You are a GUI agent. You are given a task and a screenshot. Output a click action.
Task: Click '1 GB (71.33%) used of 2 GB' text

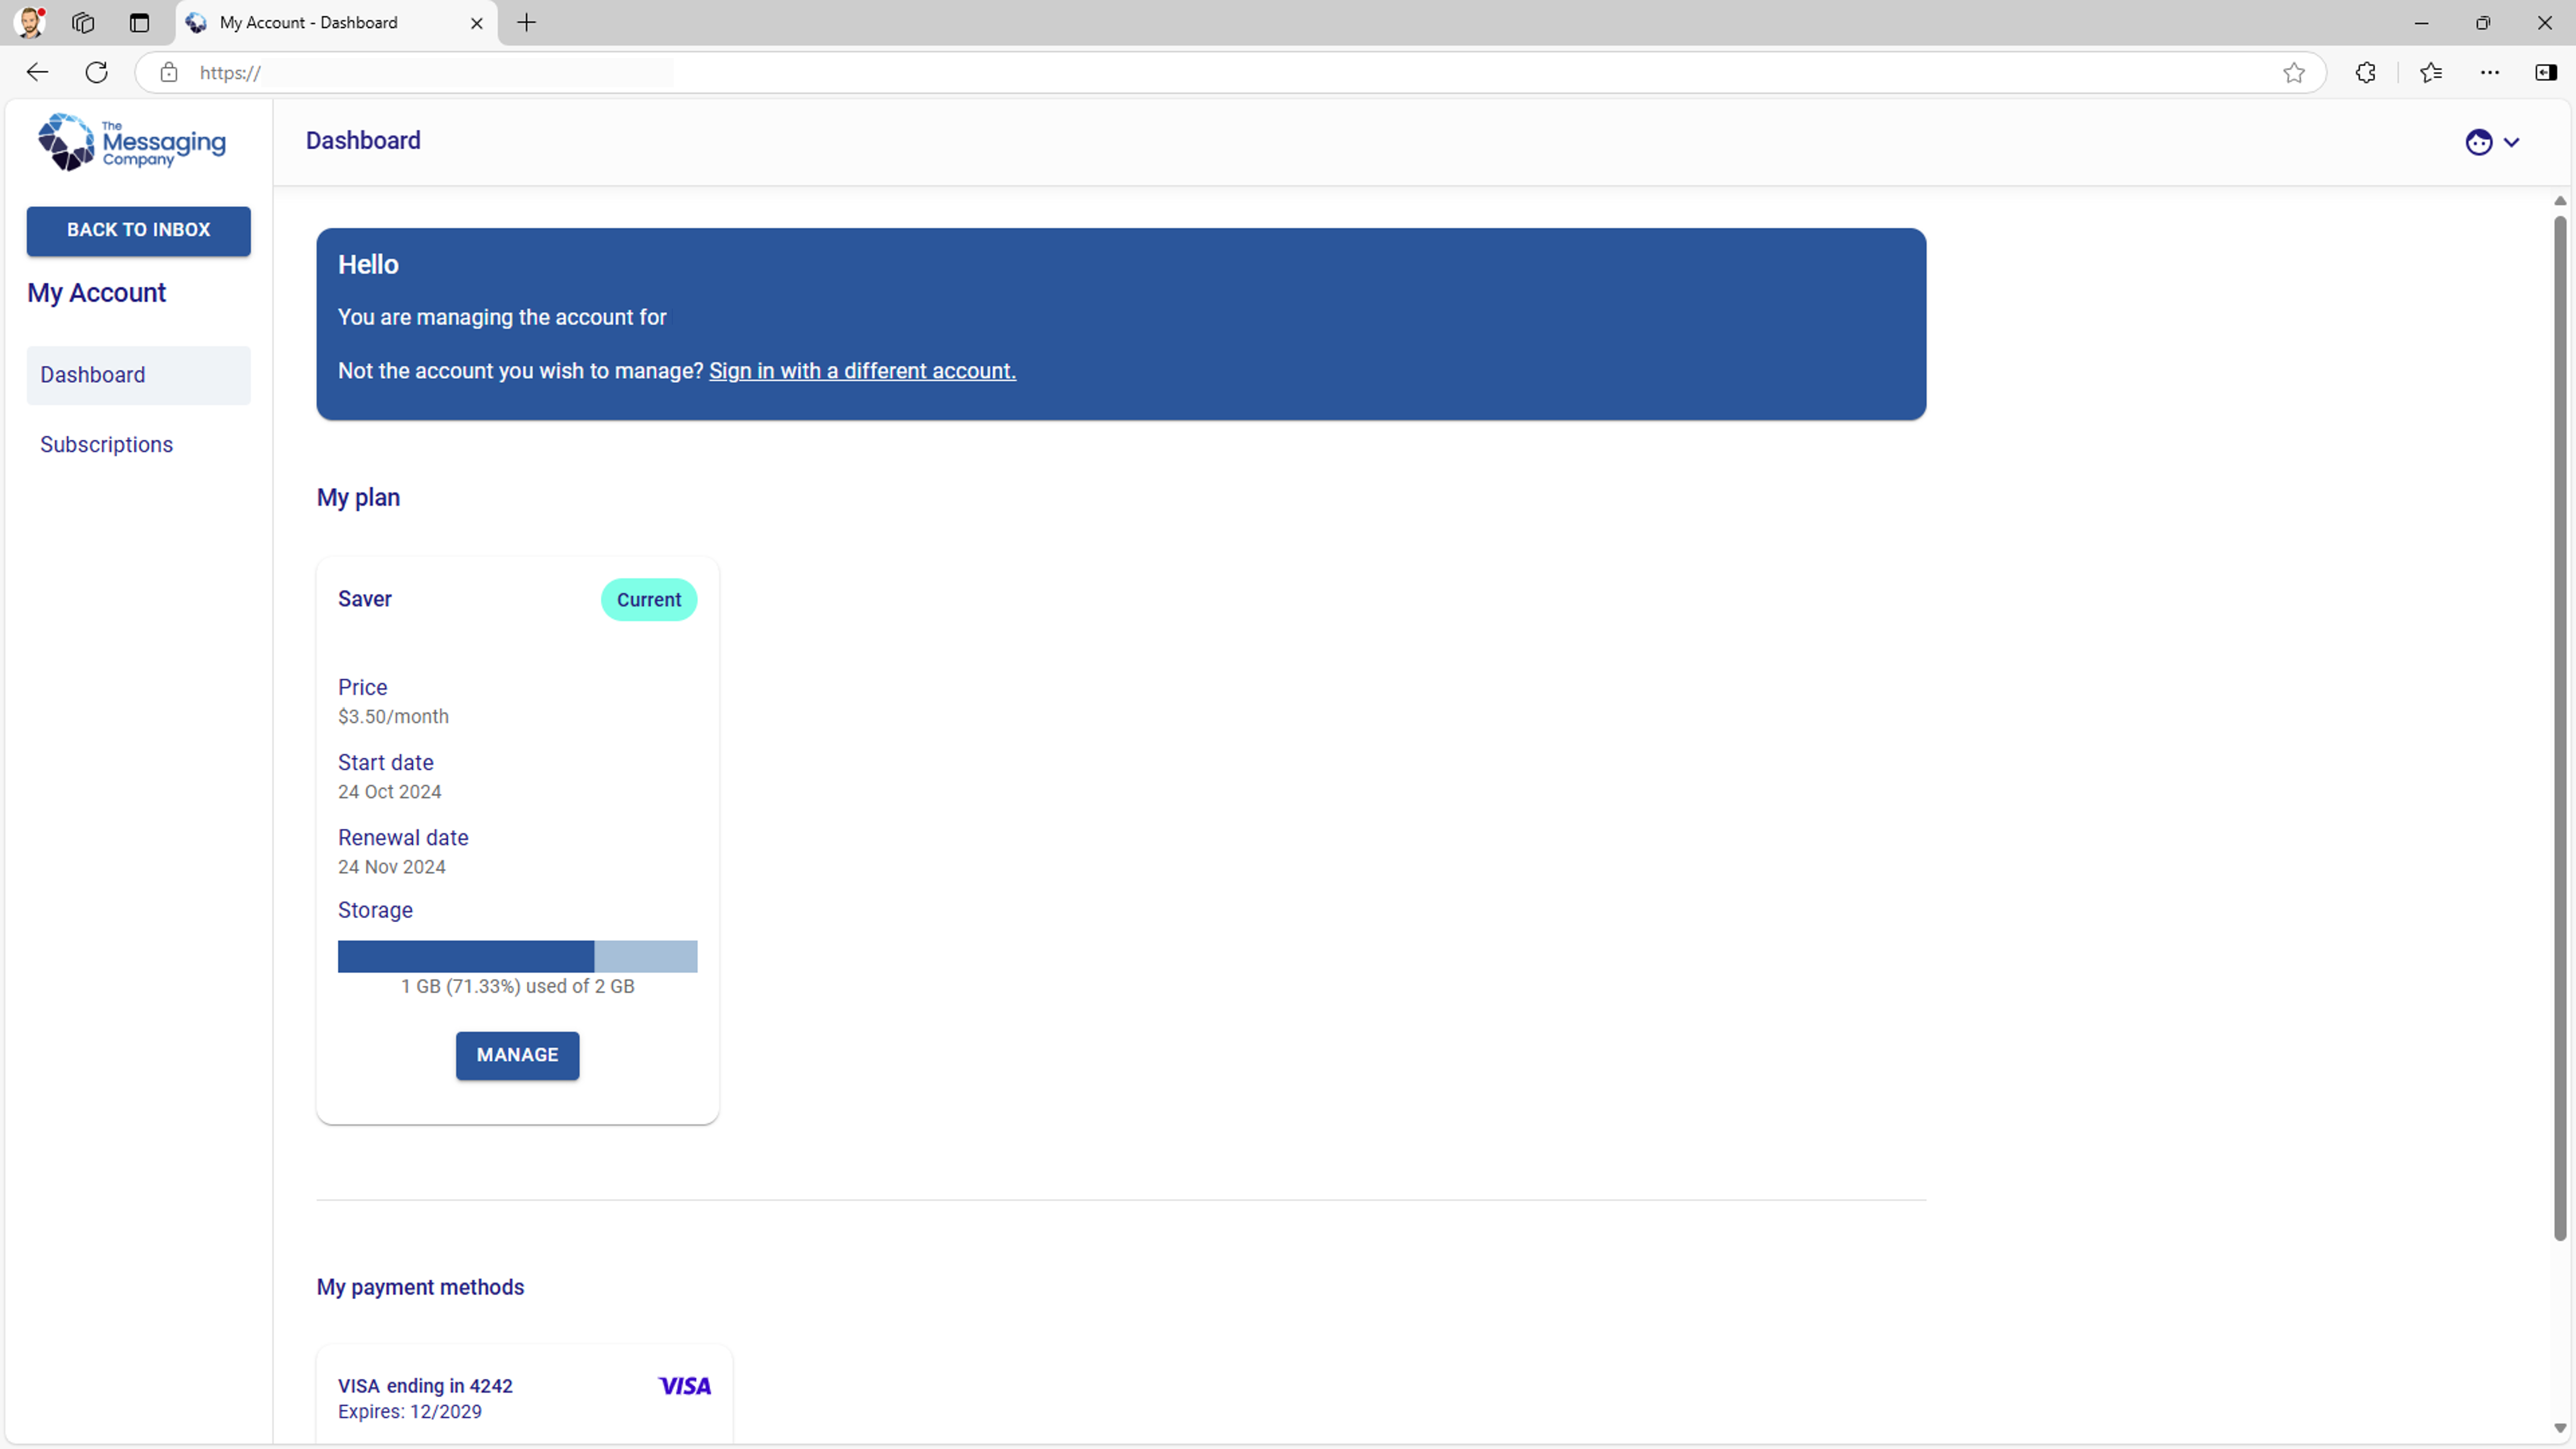[517, 986]
